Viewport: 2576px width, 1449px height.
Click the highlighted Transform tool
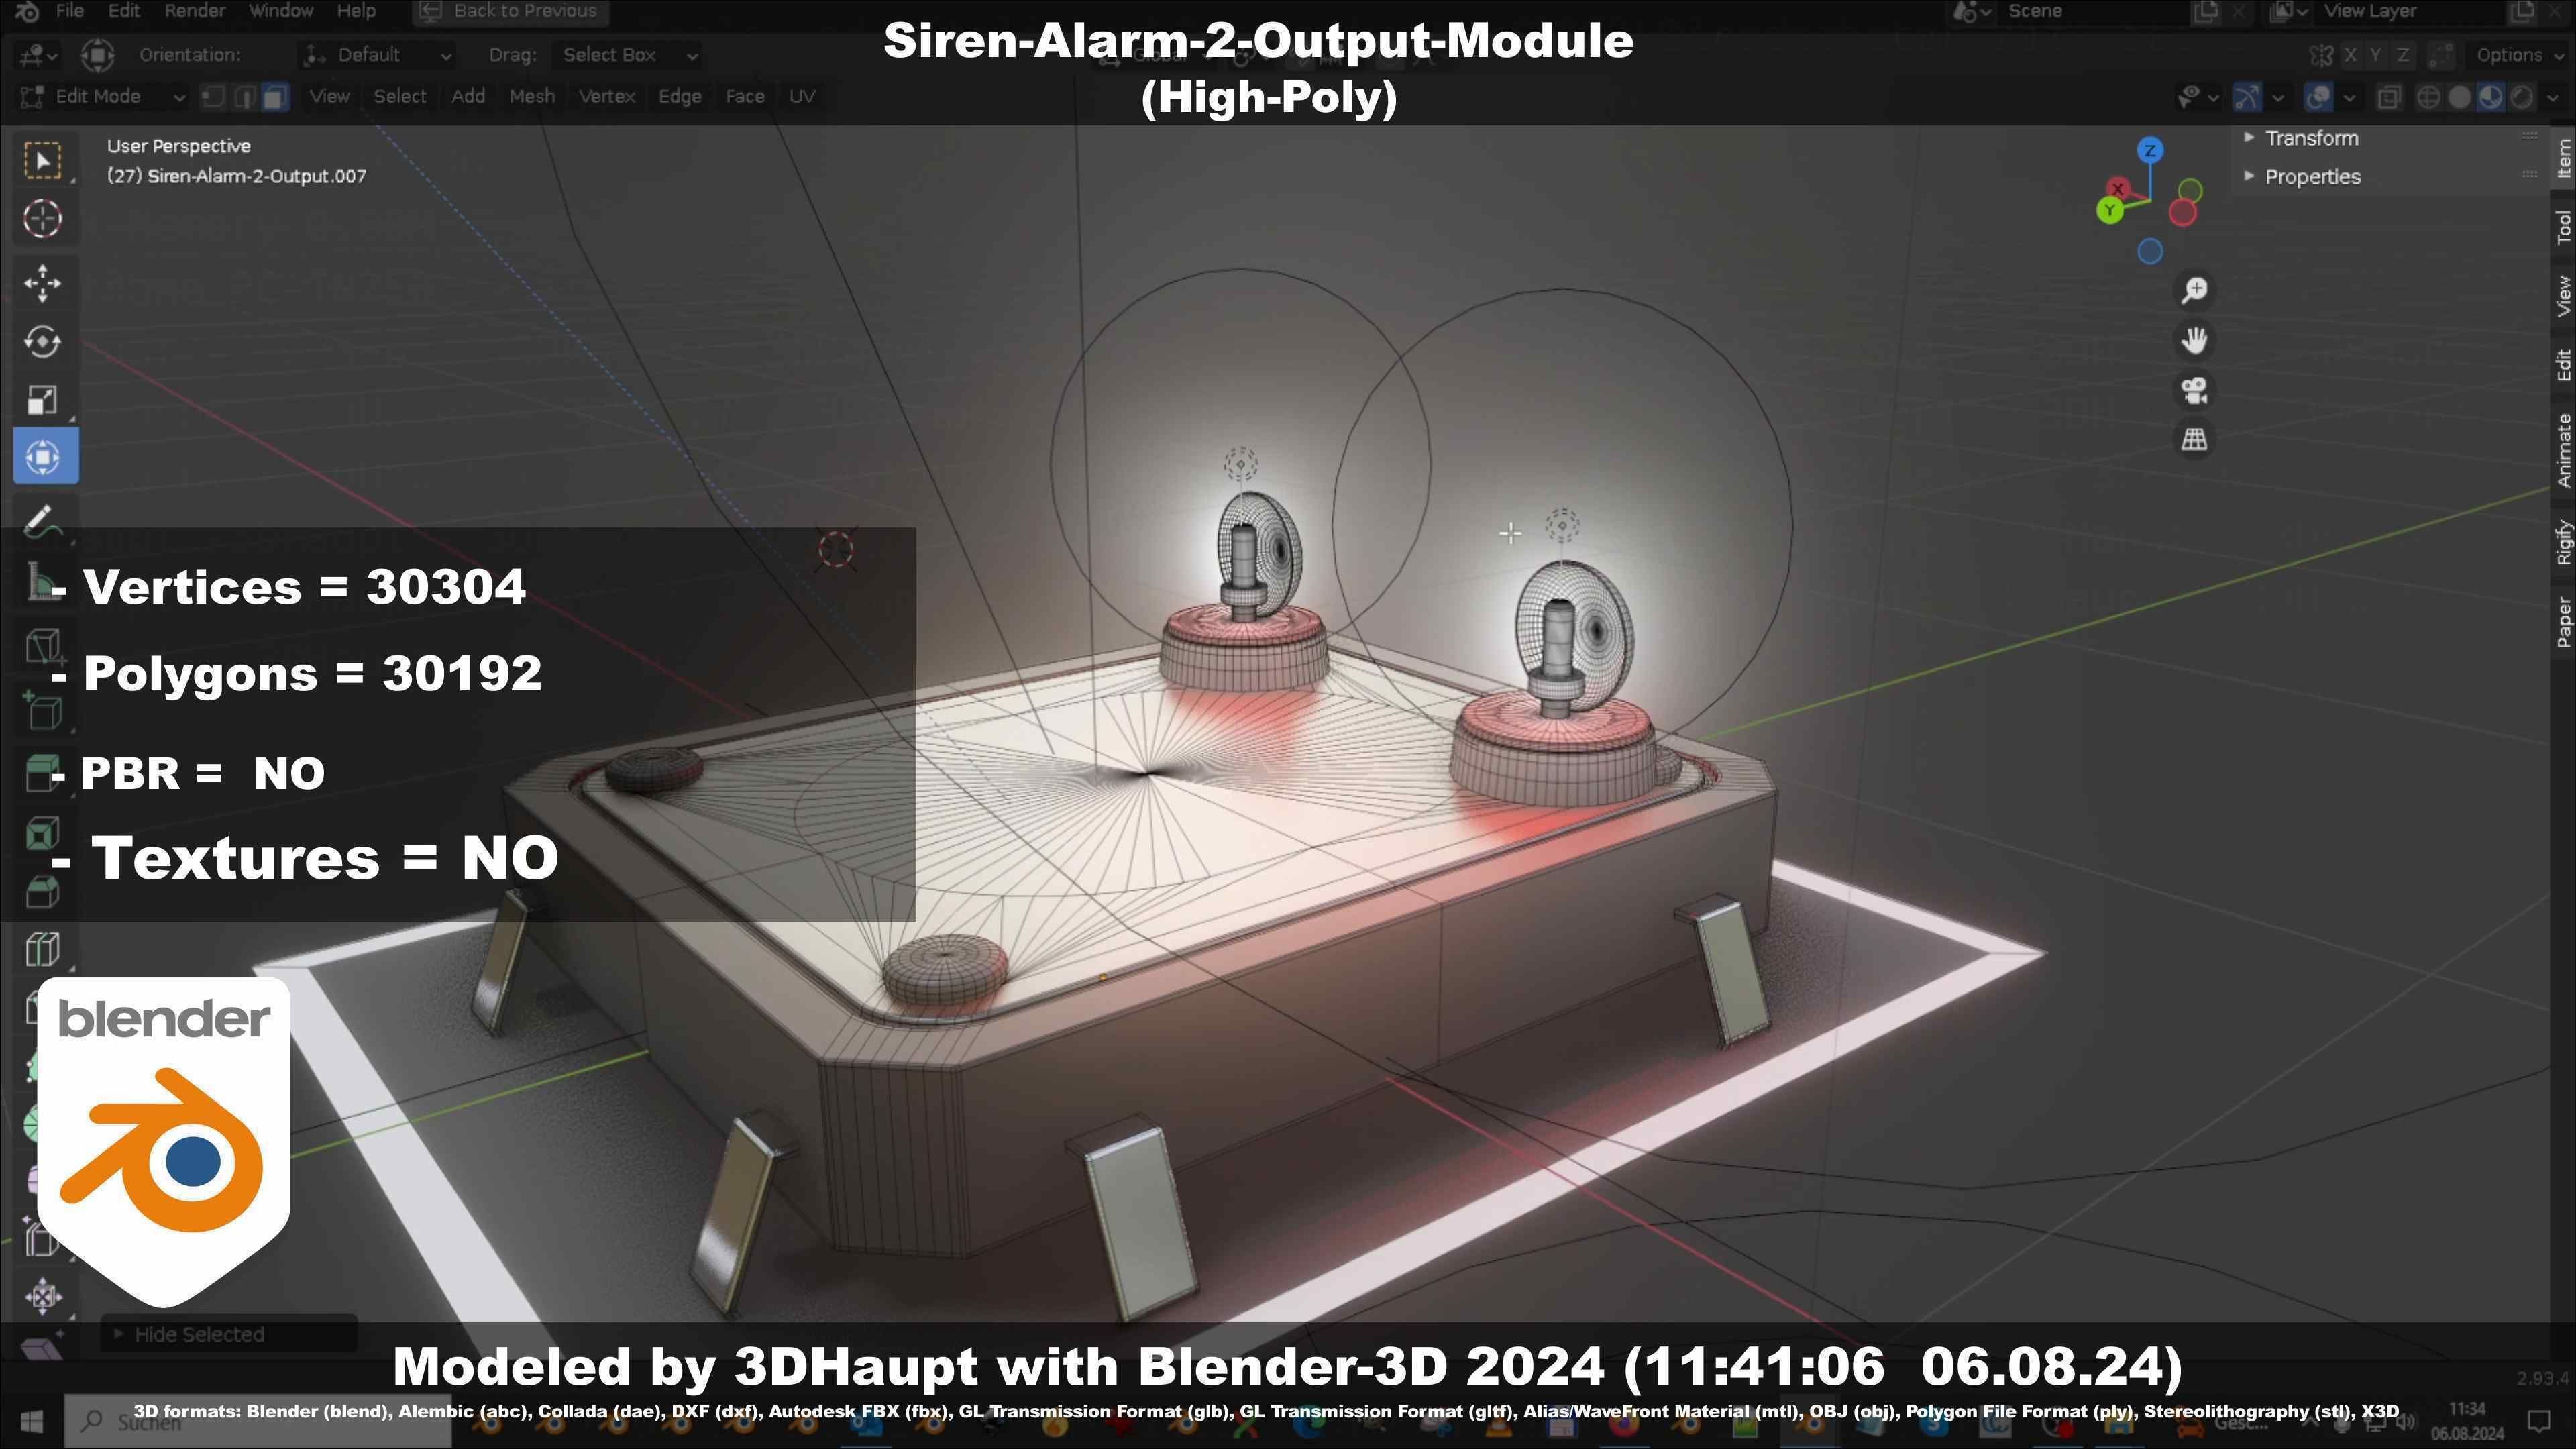coord(45,457)
